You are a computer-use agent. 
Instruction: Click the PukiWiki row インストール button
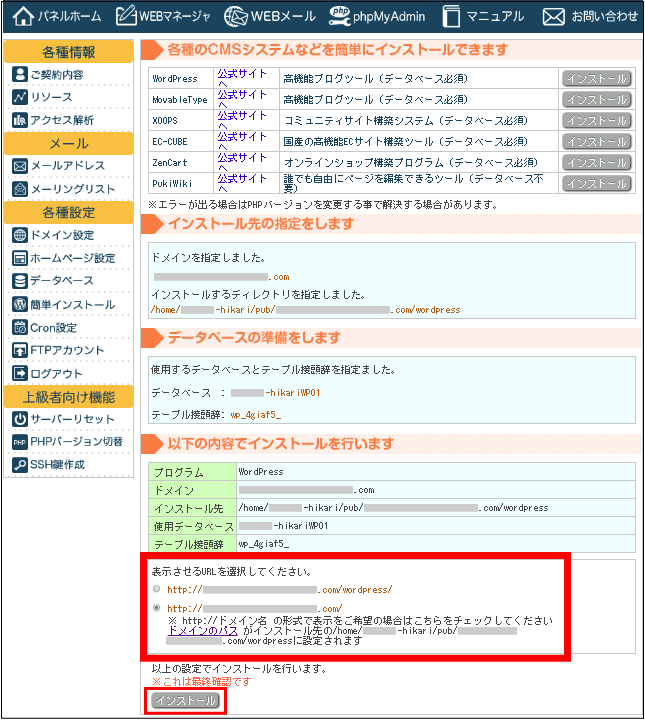[x=597, y=184]
